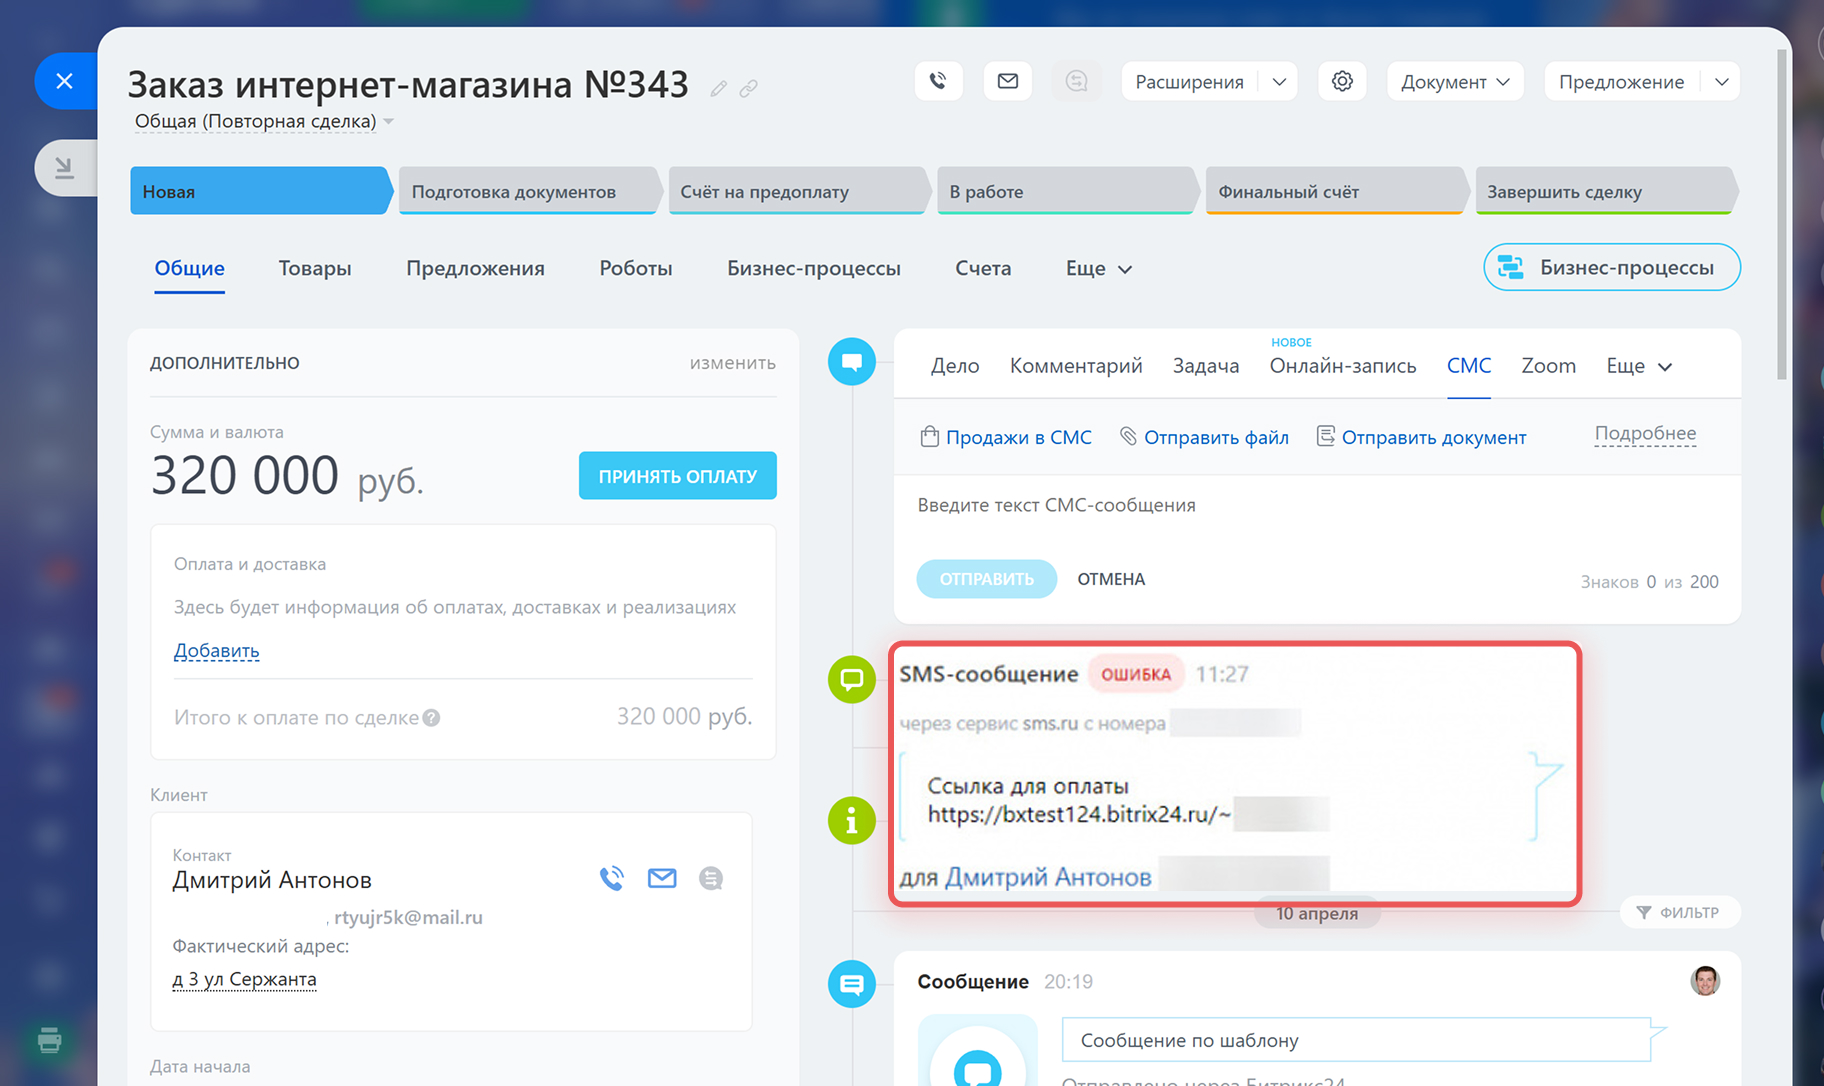Open the Фильтр button in the timeline

(x=1679, y=912)
